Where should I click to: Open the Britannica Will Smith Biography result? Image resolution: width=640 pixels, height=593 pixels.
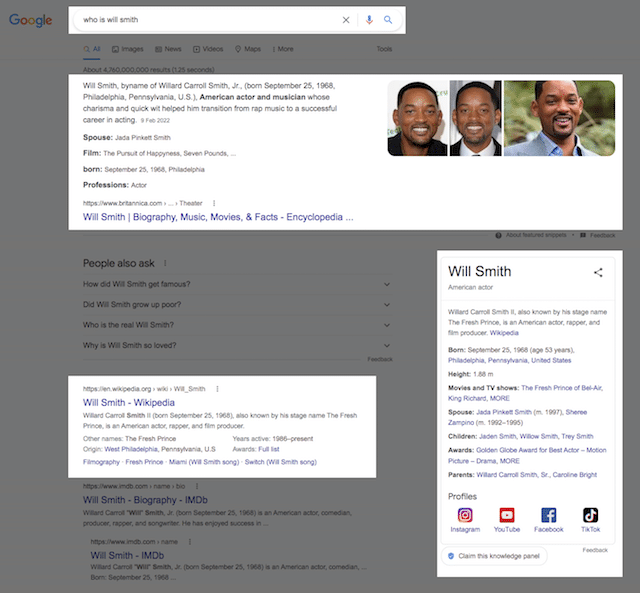[x=218, y=217]
